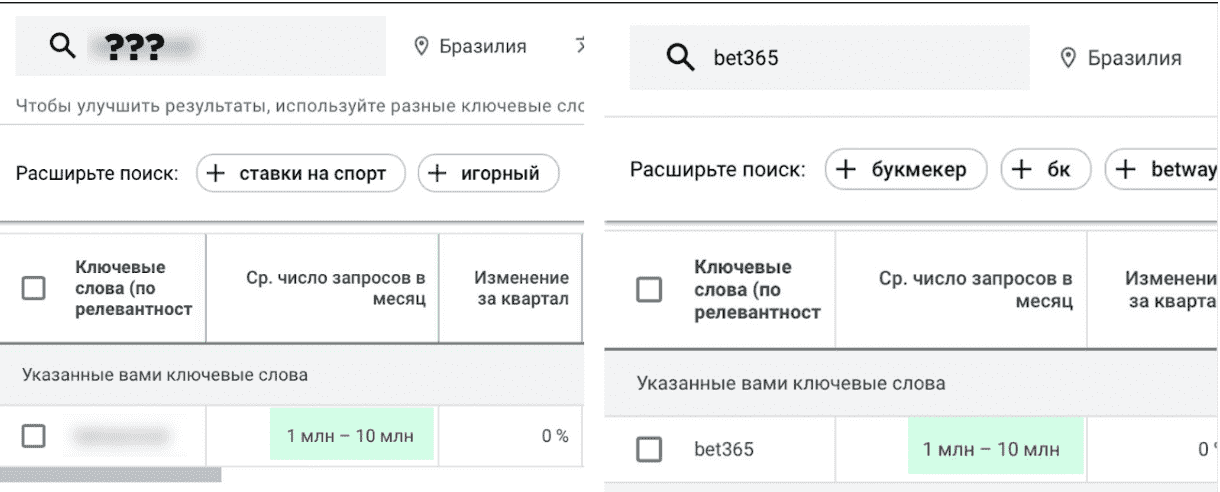Click location pin icon in left panel

(x=421, y=47)
